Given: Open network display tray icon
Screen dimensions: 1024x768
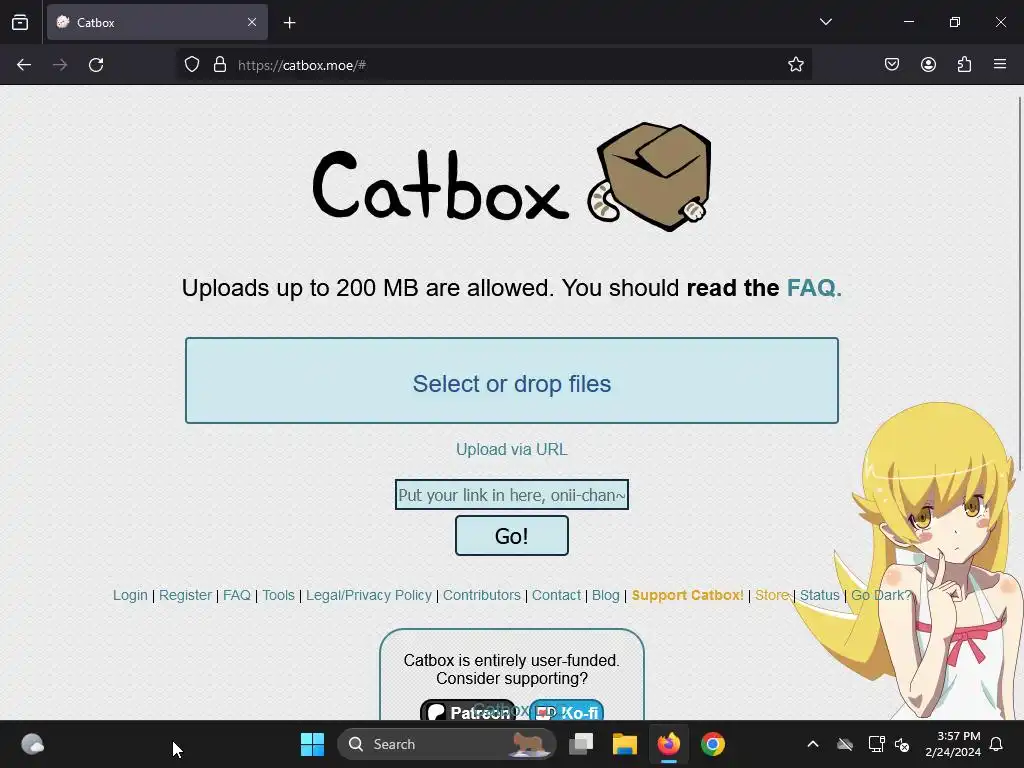Looking at the screenshot, I should coord(876,744).
